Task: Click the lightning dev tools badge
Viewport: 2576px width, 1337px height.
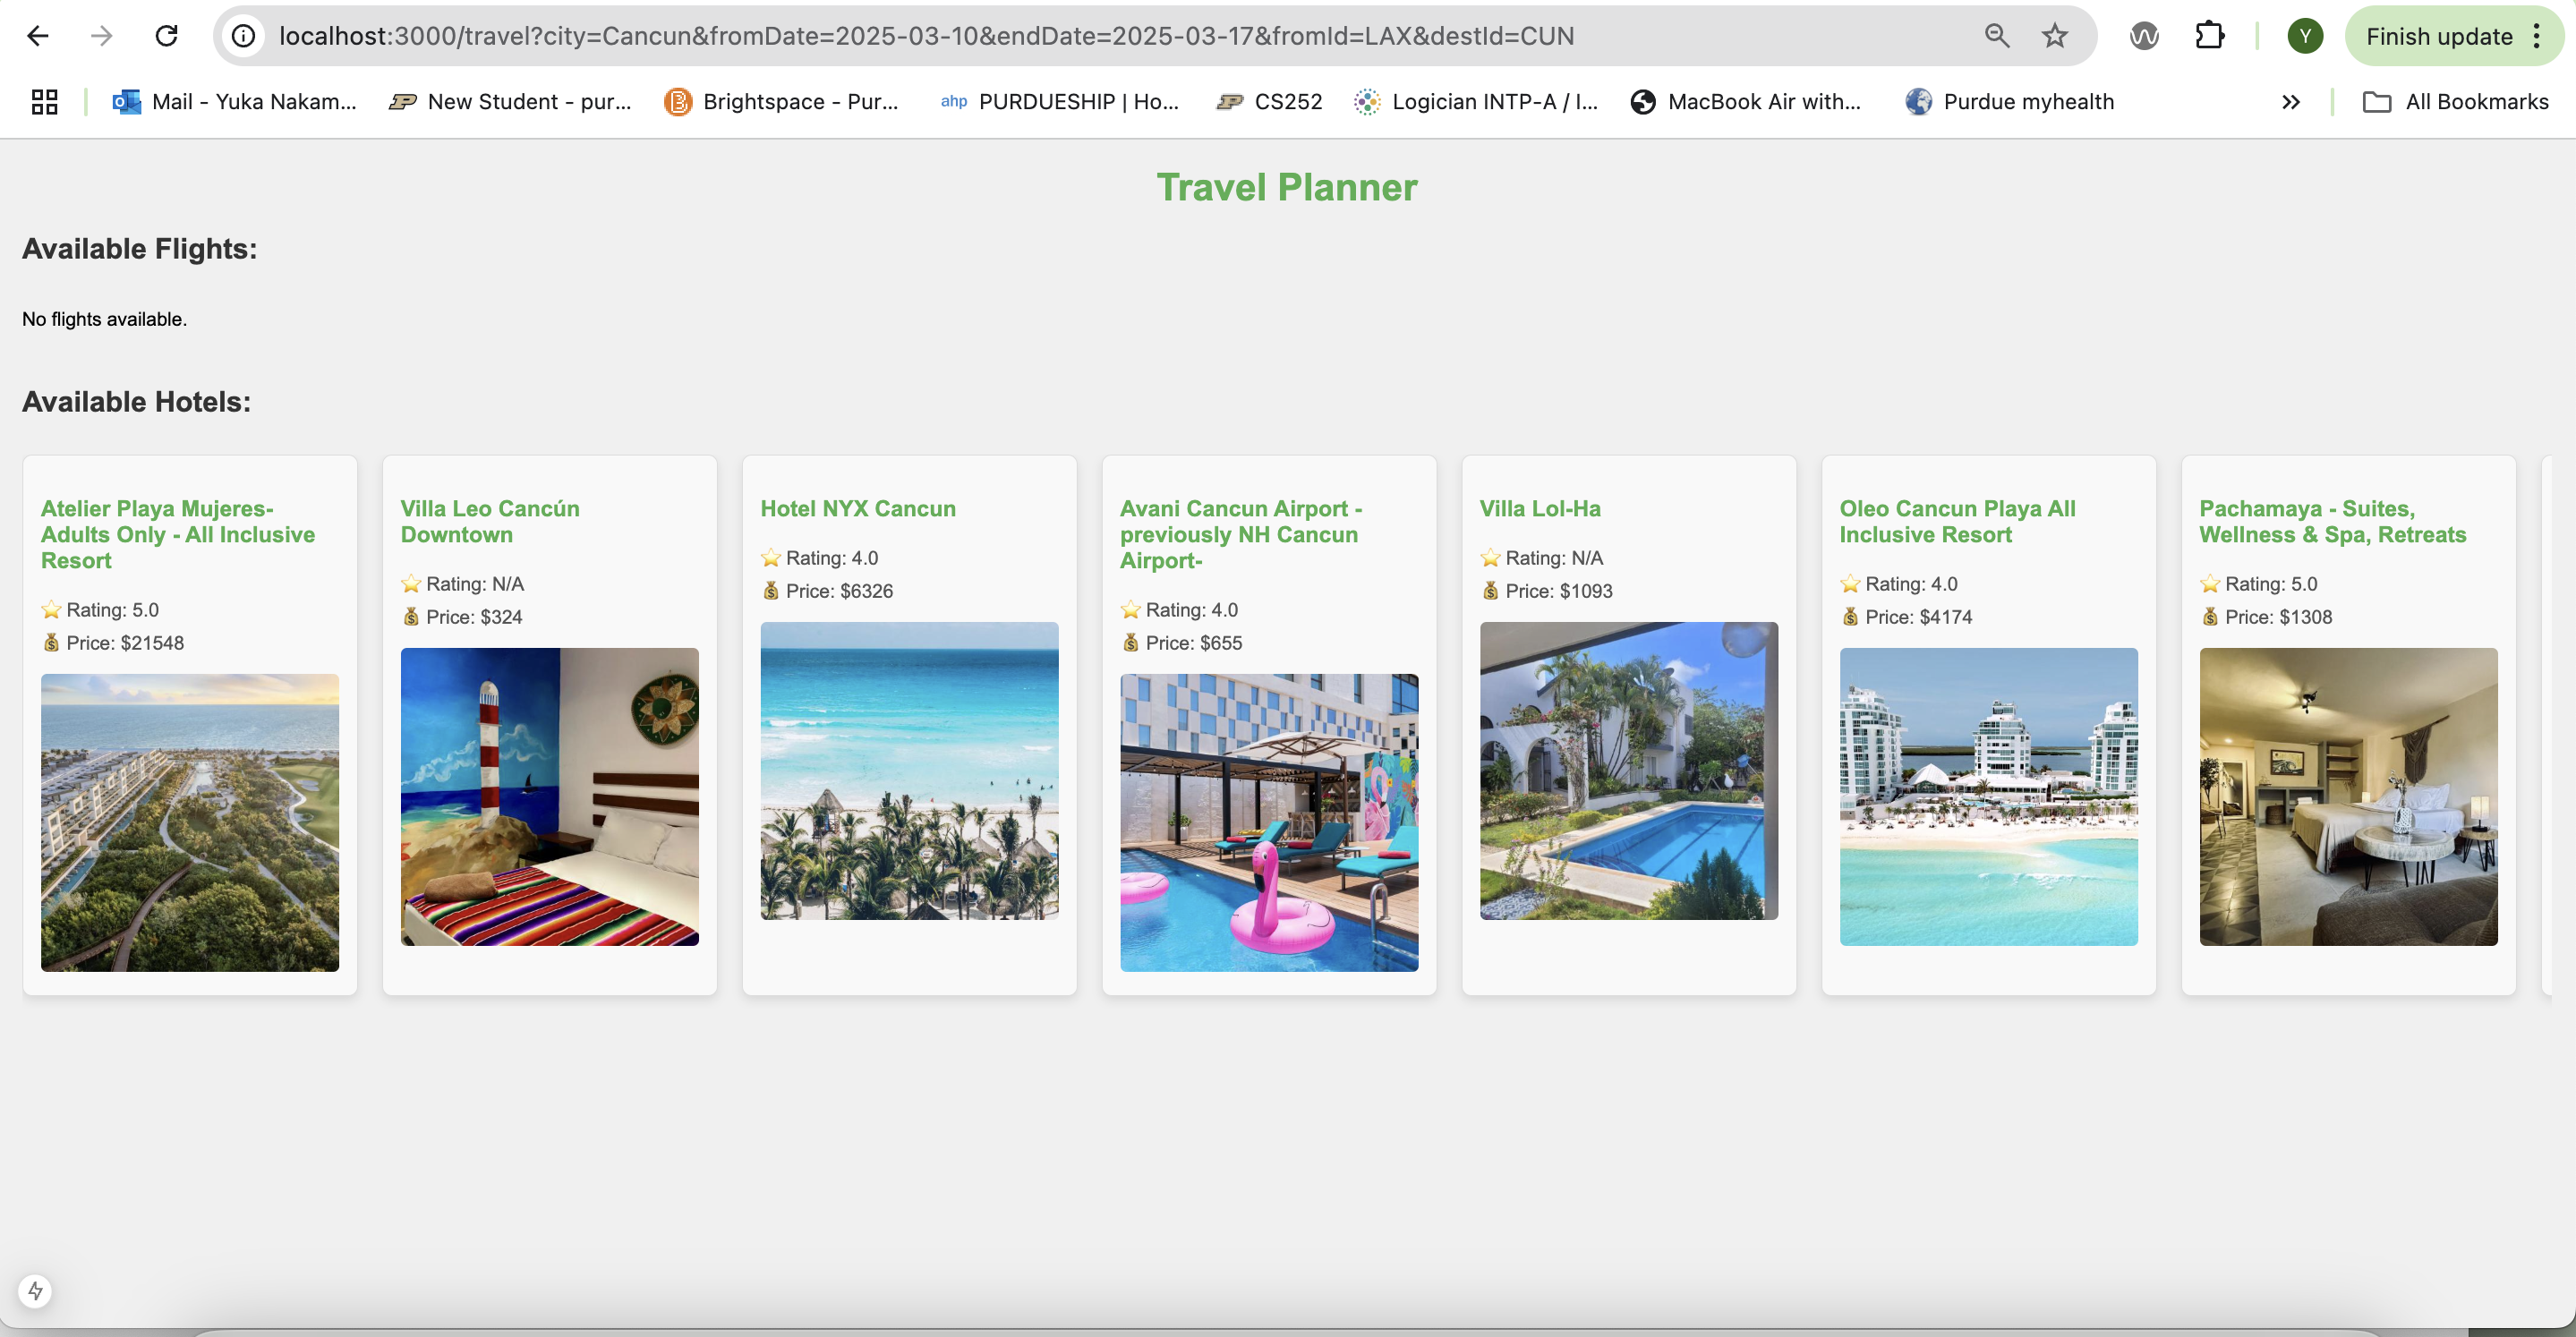Action: click(x=36, y=1290)
